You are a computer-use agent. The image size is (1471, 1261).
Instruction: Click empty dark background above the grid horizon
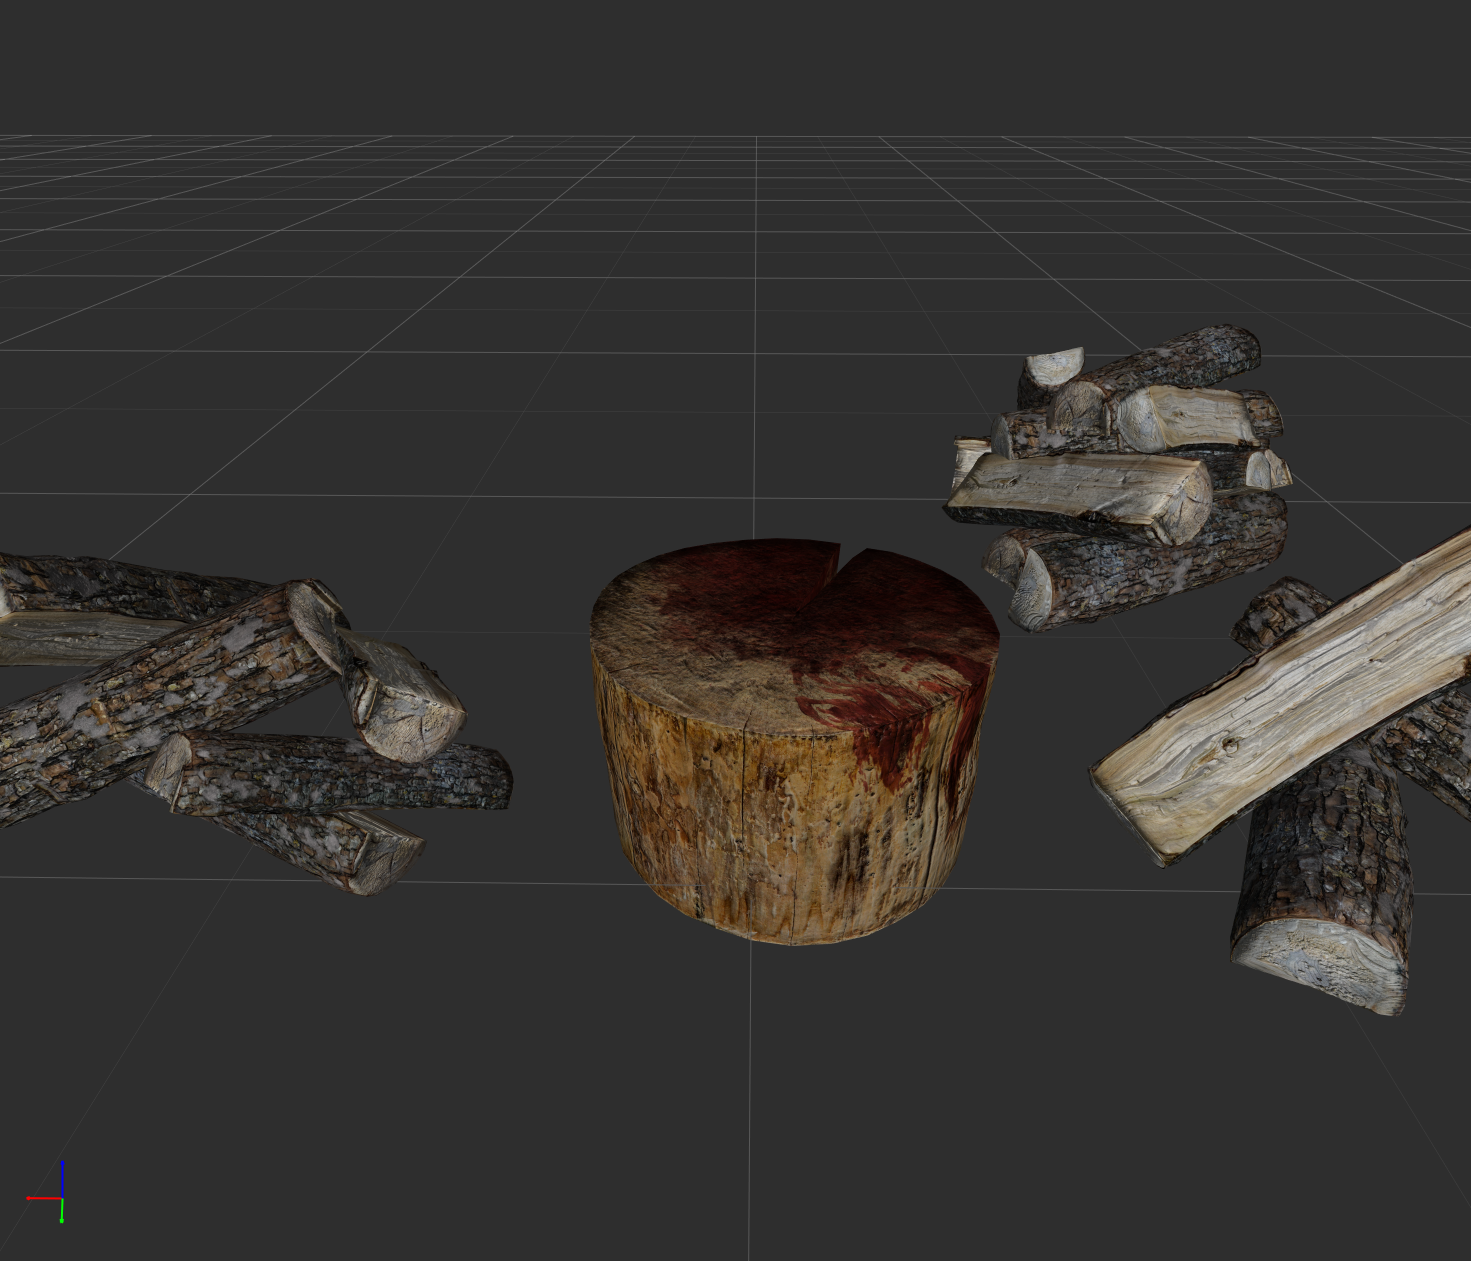click(x=735, y=60)
